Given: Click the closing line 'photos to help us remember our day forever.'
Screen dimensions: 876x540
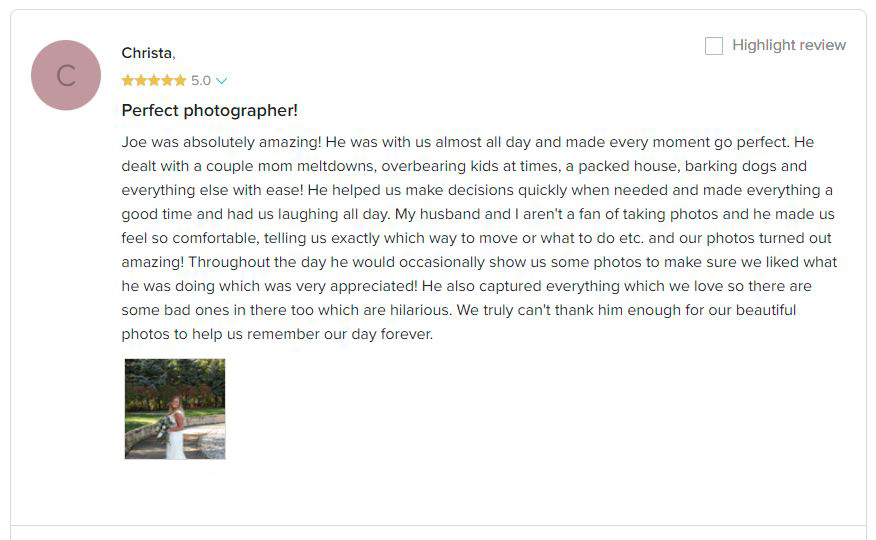Looking at the screenshot, I should pyautogui.click(x=277, y=334).
